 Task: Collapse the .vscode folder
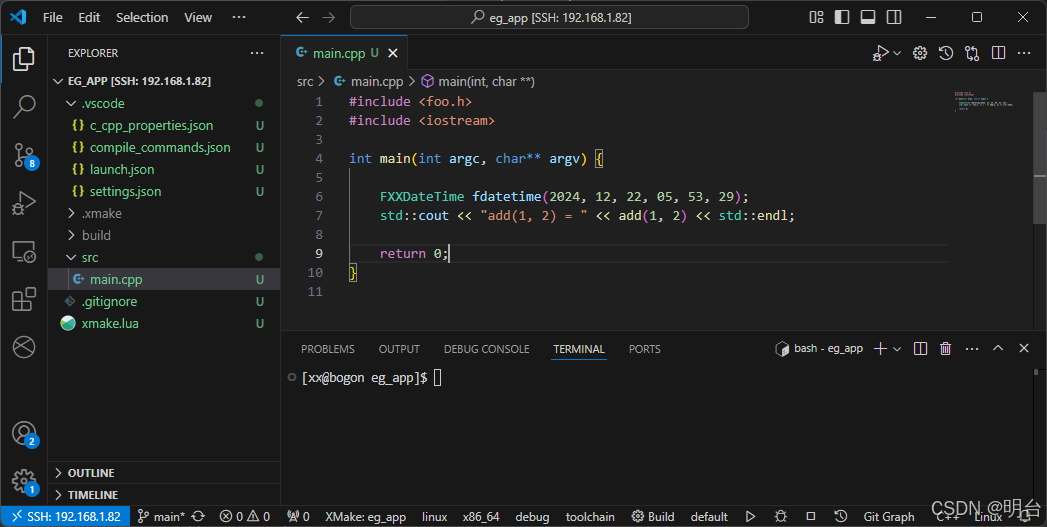click(164, 104)
